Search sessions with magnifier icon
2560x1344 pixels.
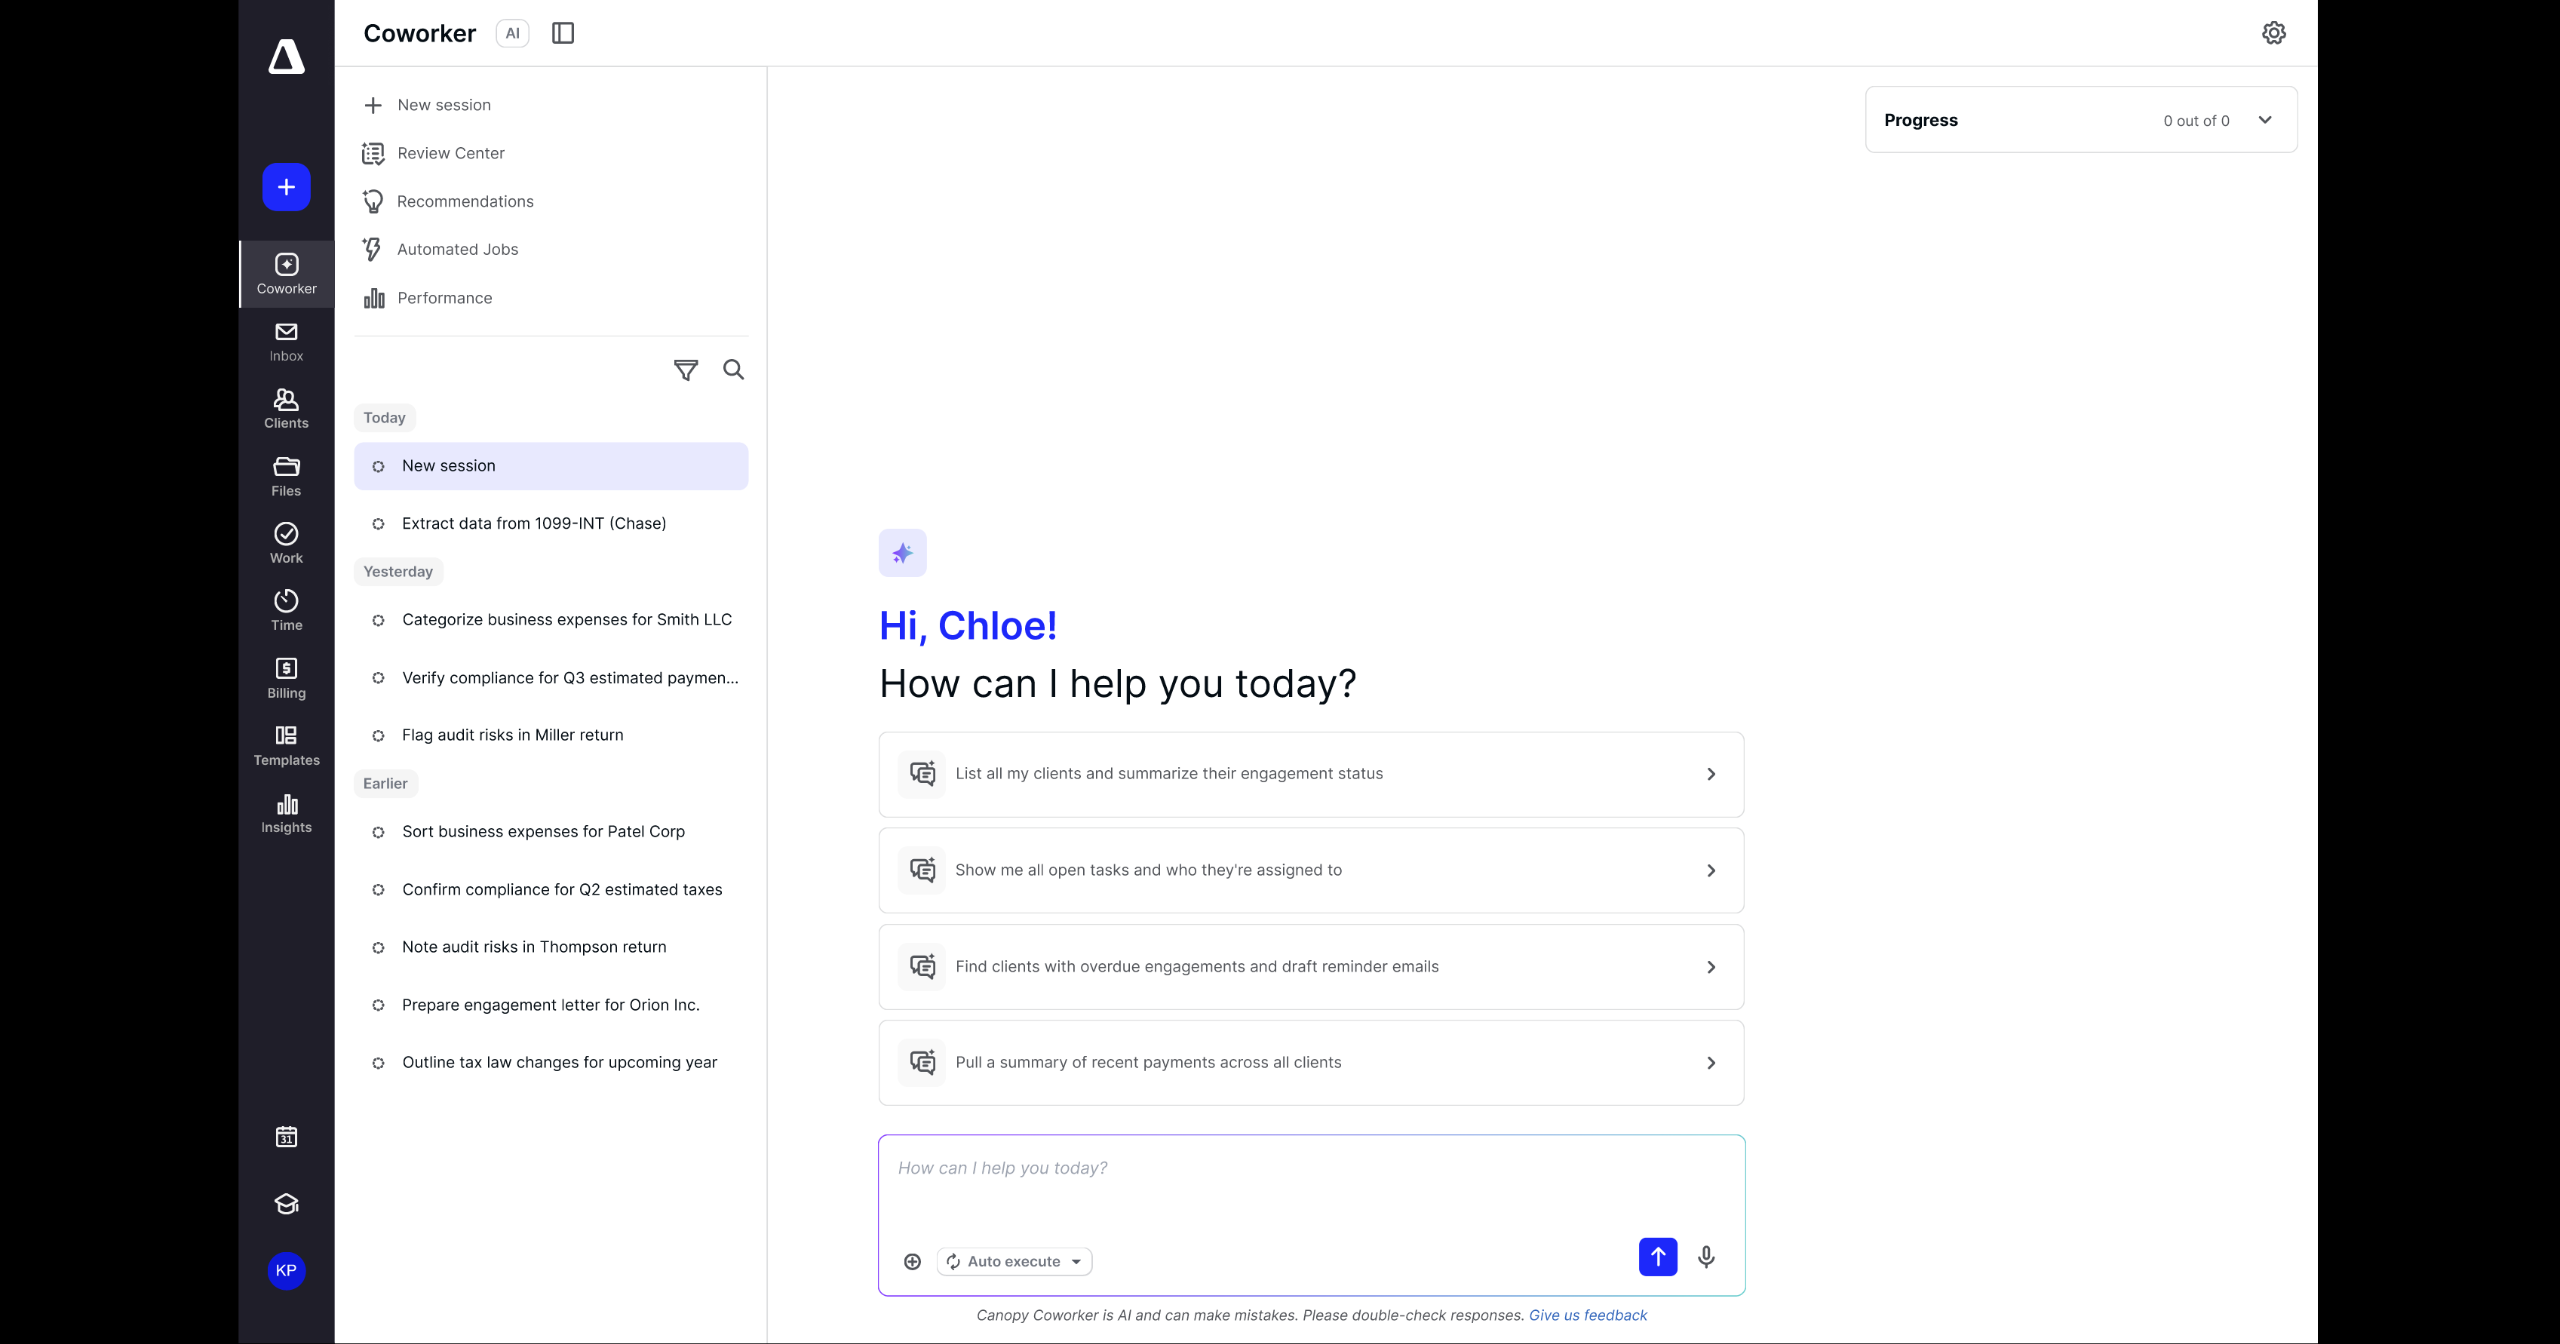(734, 370)
